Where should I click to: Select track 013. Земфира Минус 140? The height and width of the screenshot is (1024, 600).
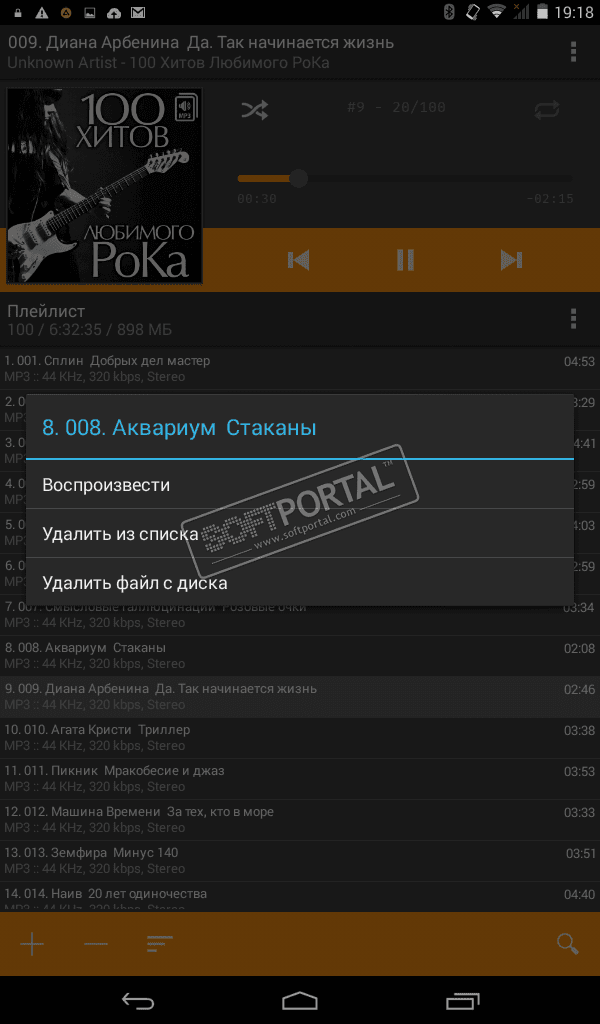tap(300, 860)
